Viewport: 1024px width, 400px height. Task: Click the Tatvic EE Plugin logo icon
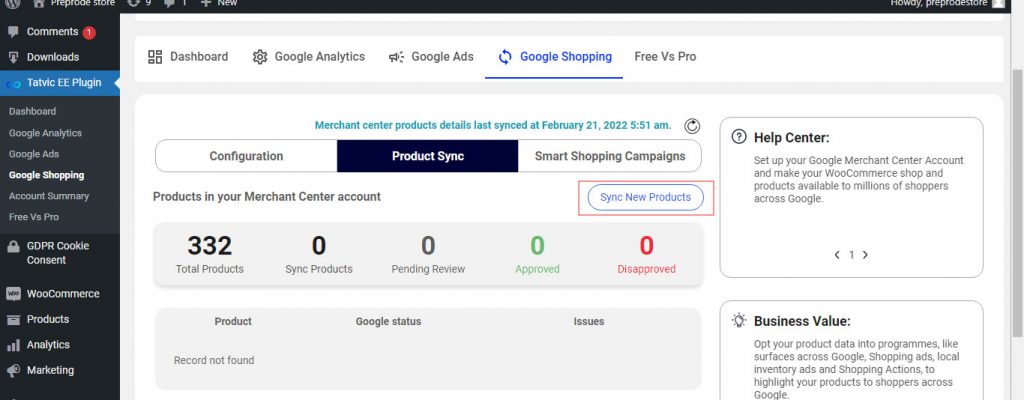pos(13,84)
